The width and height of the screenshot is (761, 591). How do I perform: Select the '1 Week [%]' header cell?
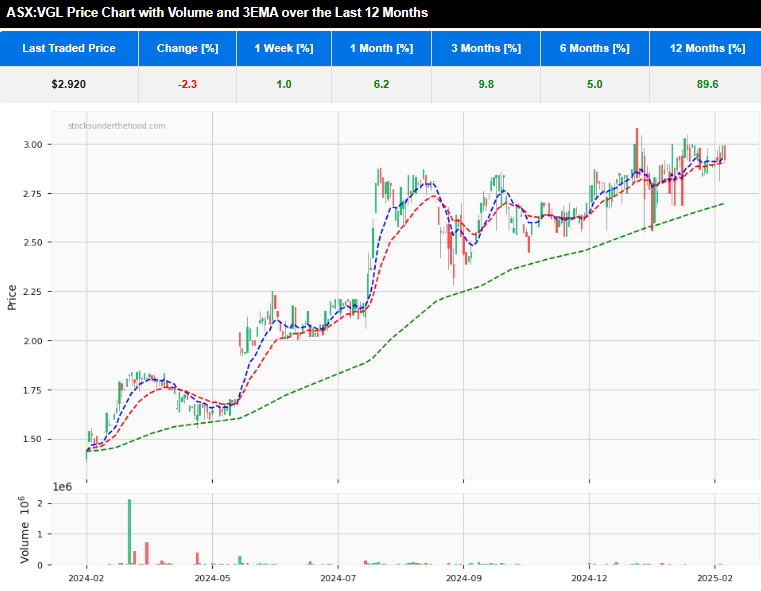click(x=284, y=48)
